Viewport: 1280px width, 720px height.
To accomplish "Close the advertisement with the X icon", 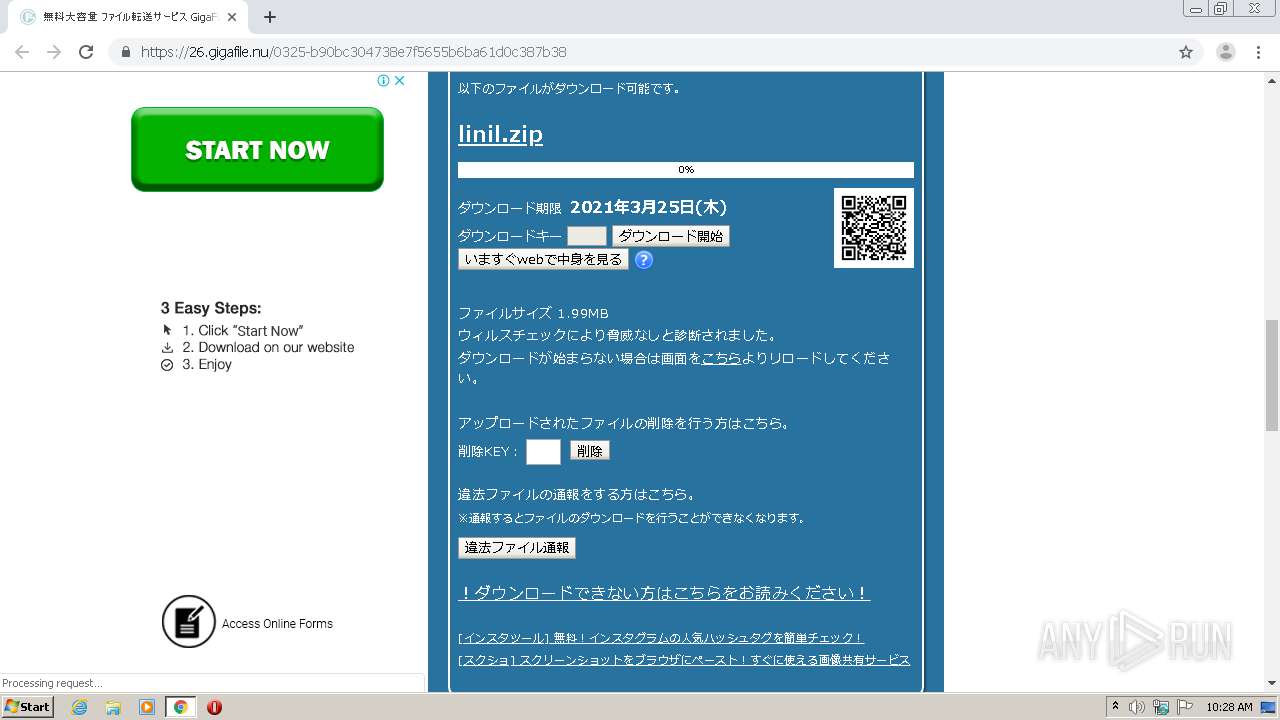I will tap(399, 80).
